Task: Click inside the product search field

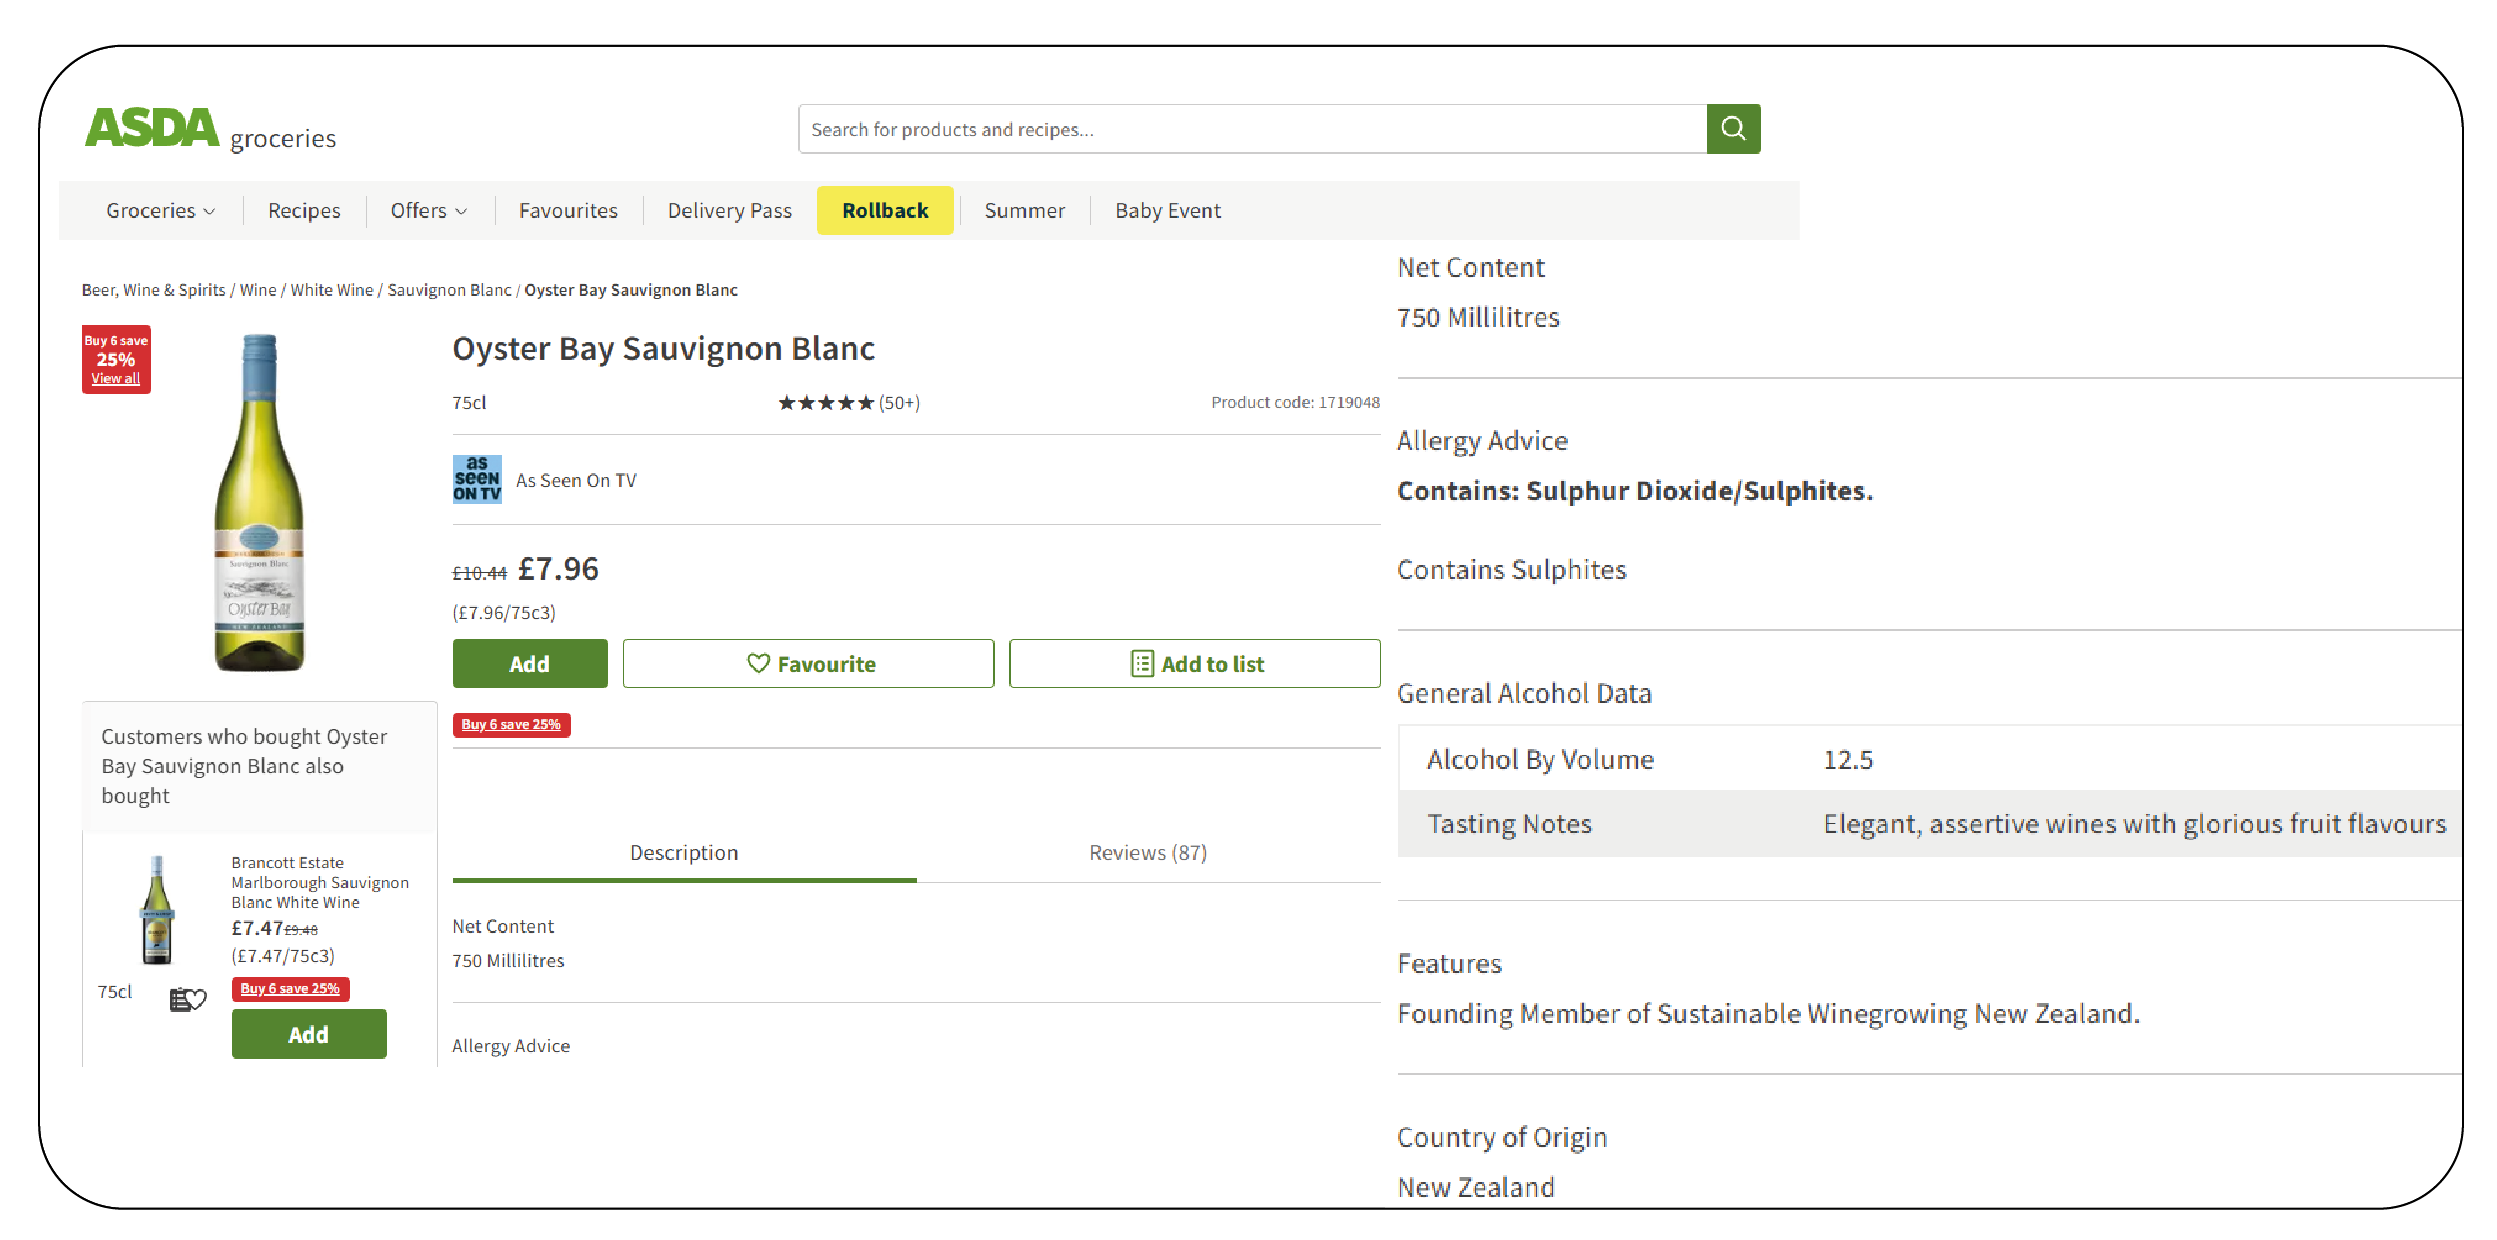Action: coord(1200,128)
